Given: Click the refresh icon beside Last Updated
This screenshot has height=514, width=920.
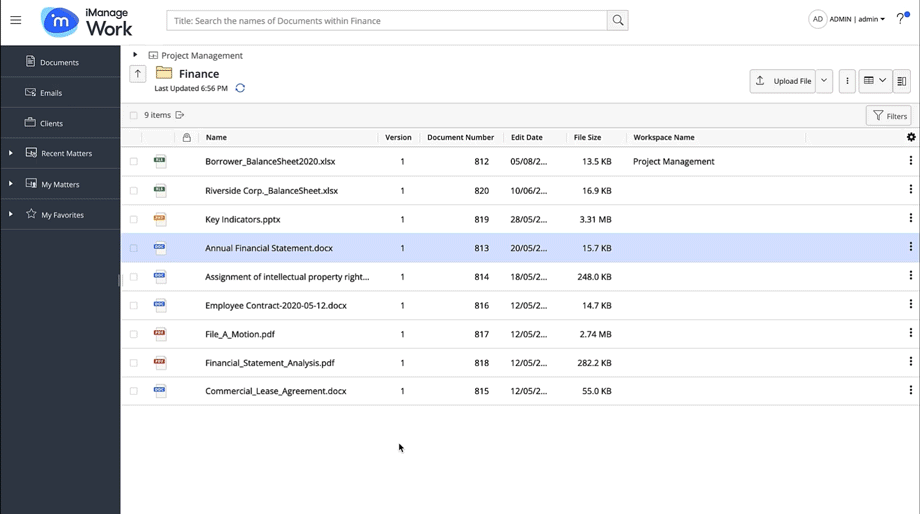Looking at the screenshot, I should 240,88.
